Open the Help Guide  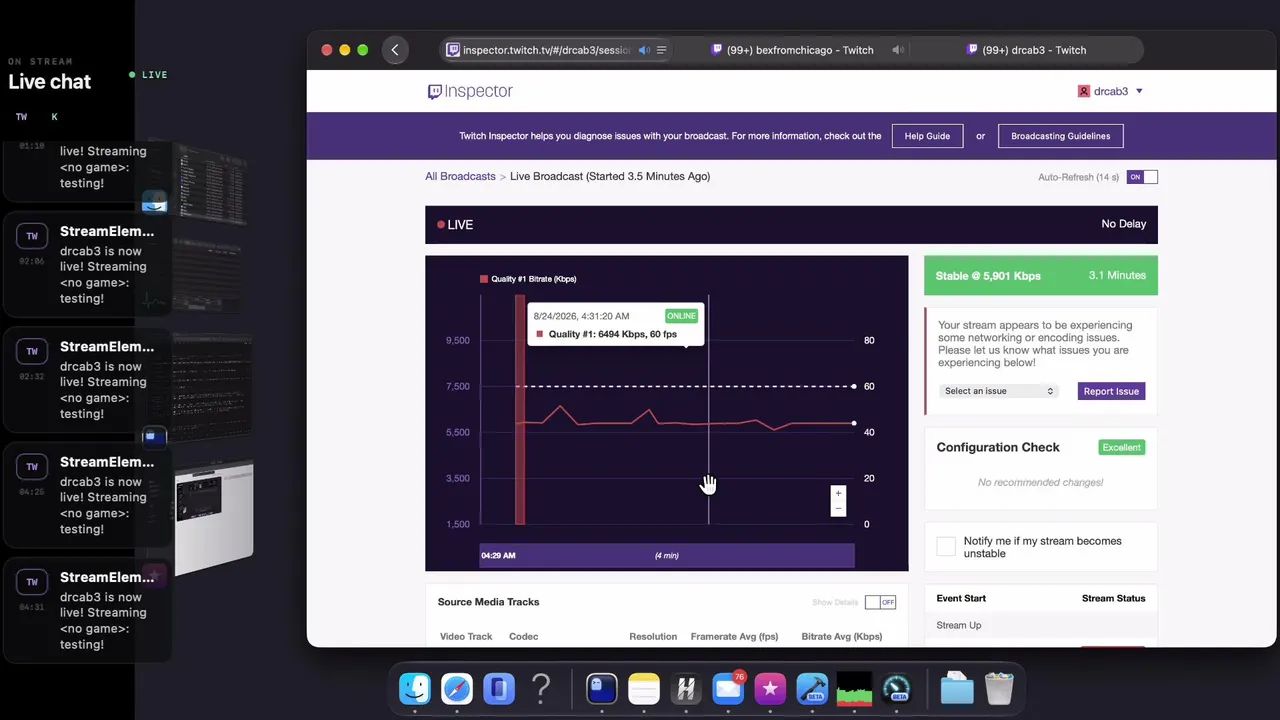pos(927,136)
